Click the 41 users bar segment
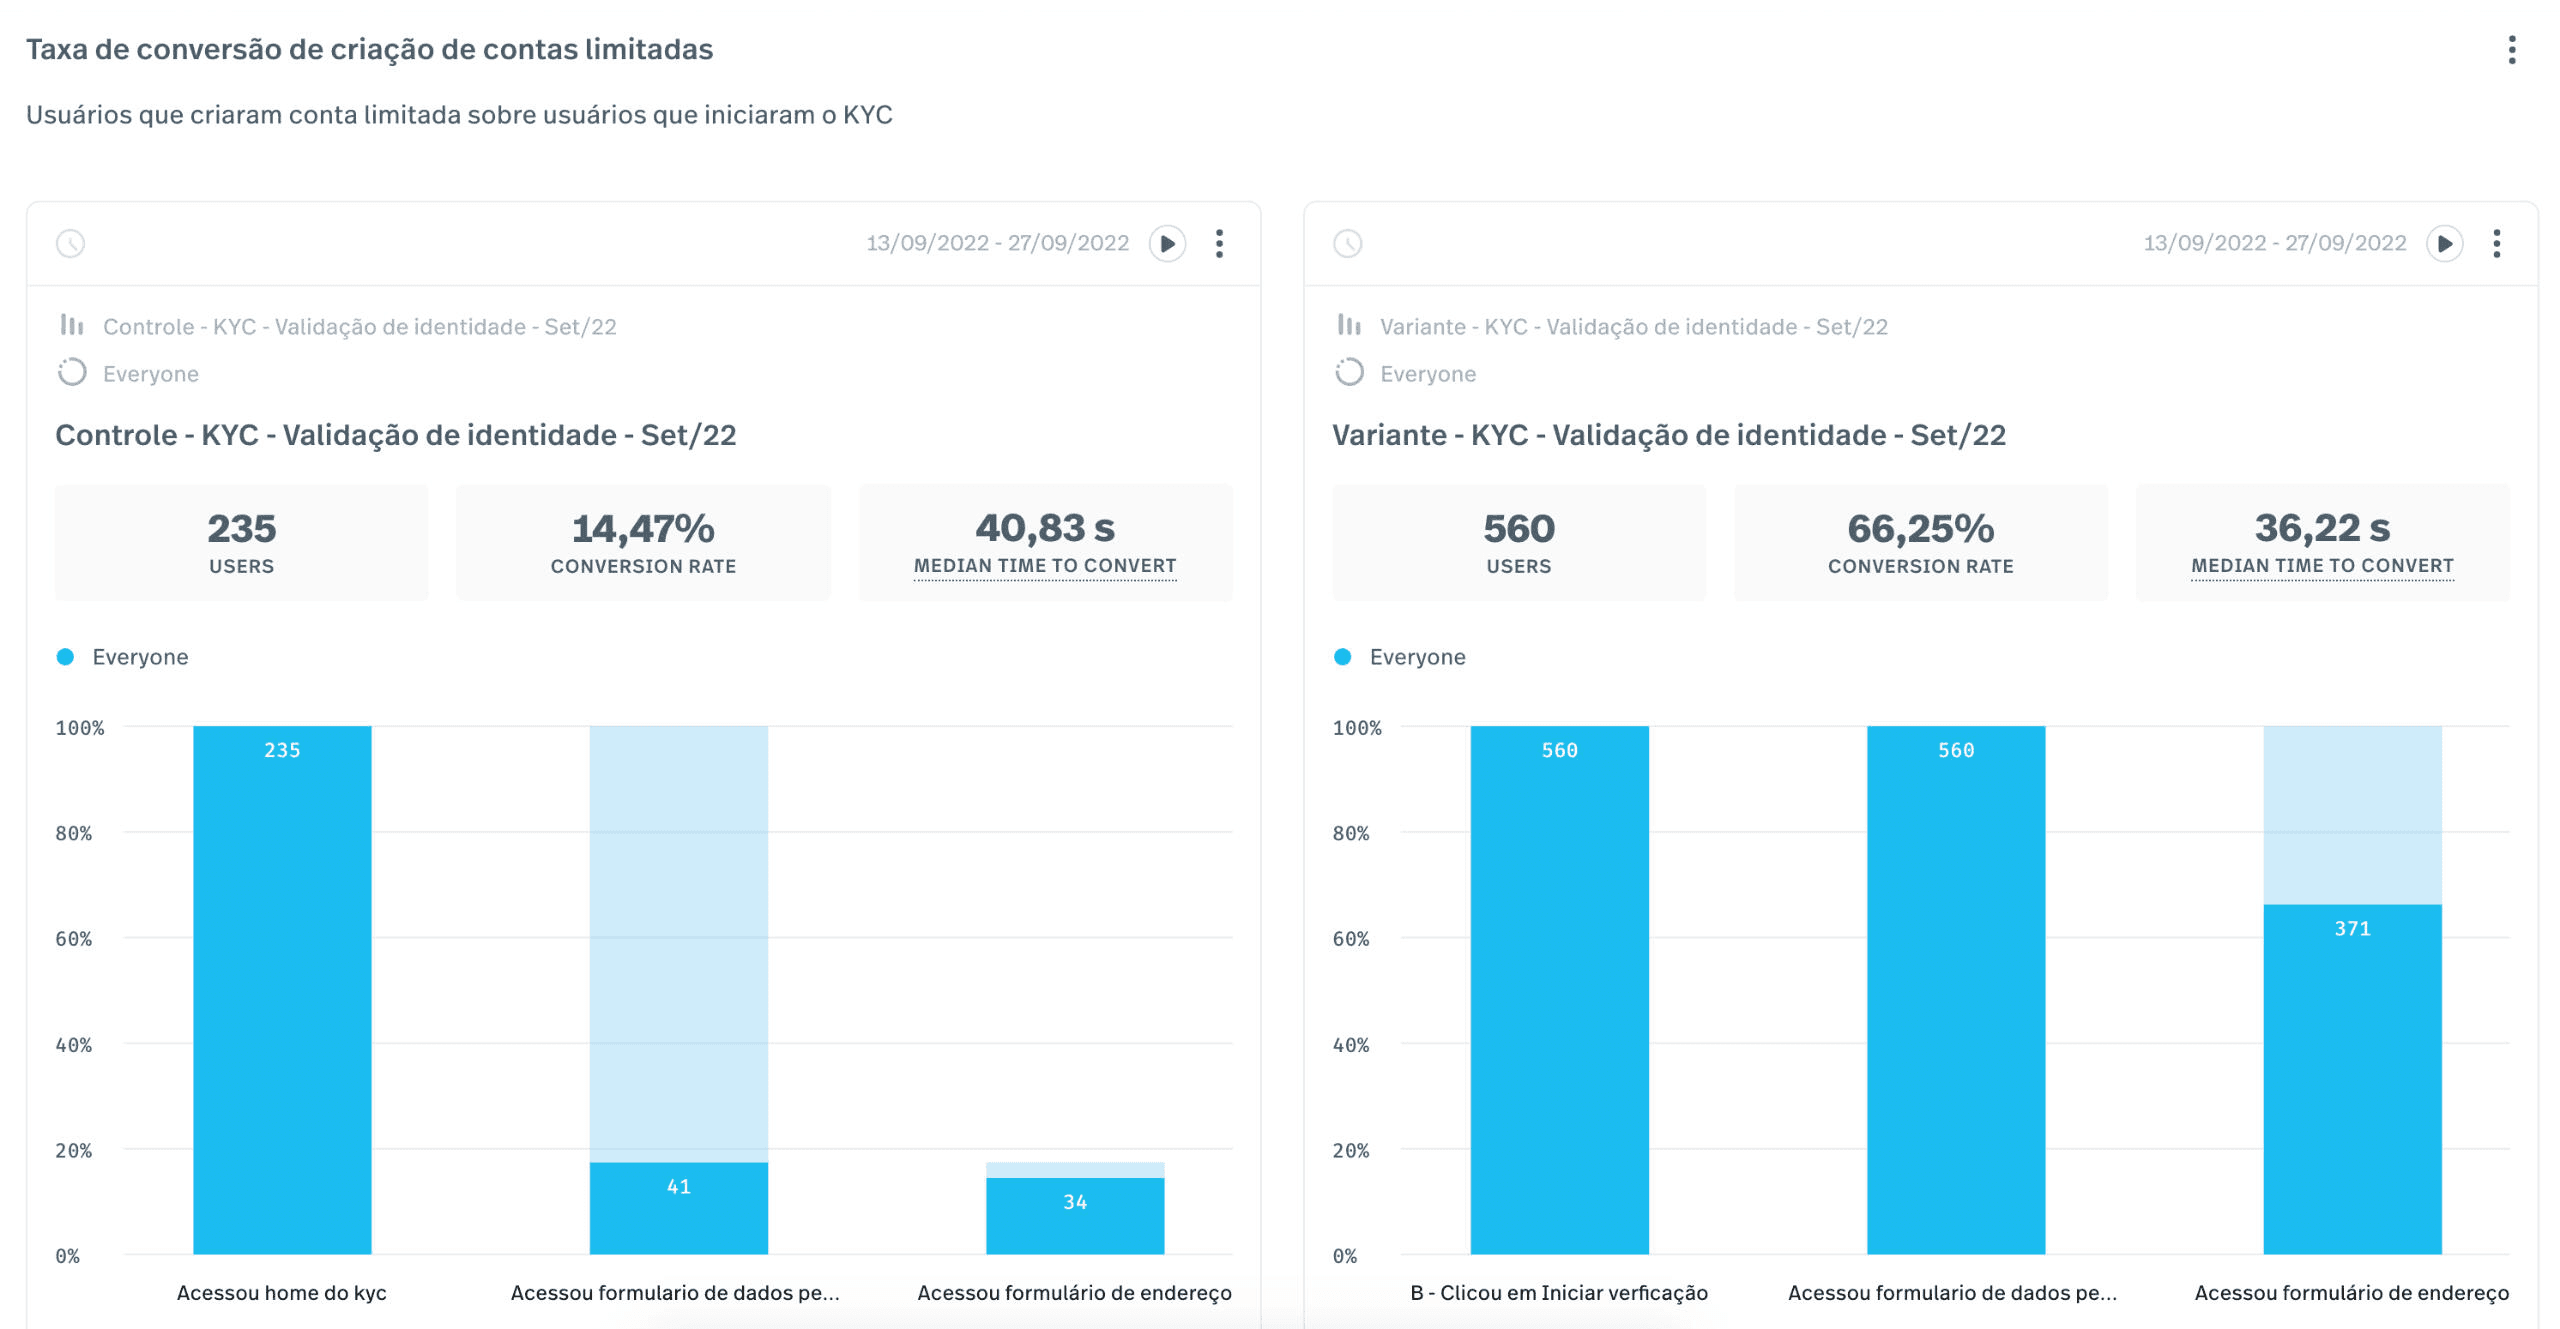Image resolution: width=2560 pixels, height=1329 pixels. click(678, 1207)
